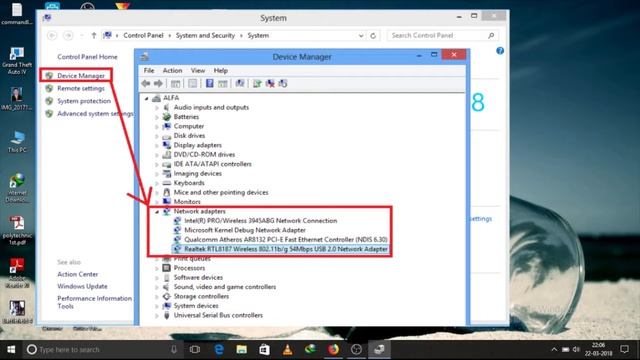Click the taskbar search box
This screenshot has width=640, height=360.
coord(102,349)
